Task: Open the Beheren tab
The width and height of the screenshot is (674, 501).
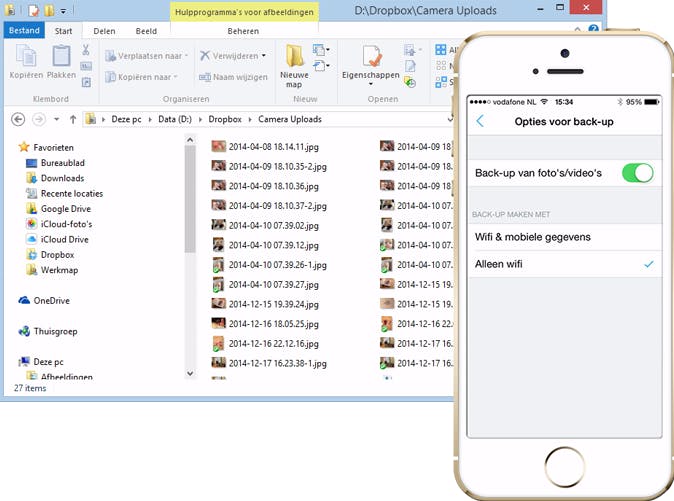Action: 243,31
